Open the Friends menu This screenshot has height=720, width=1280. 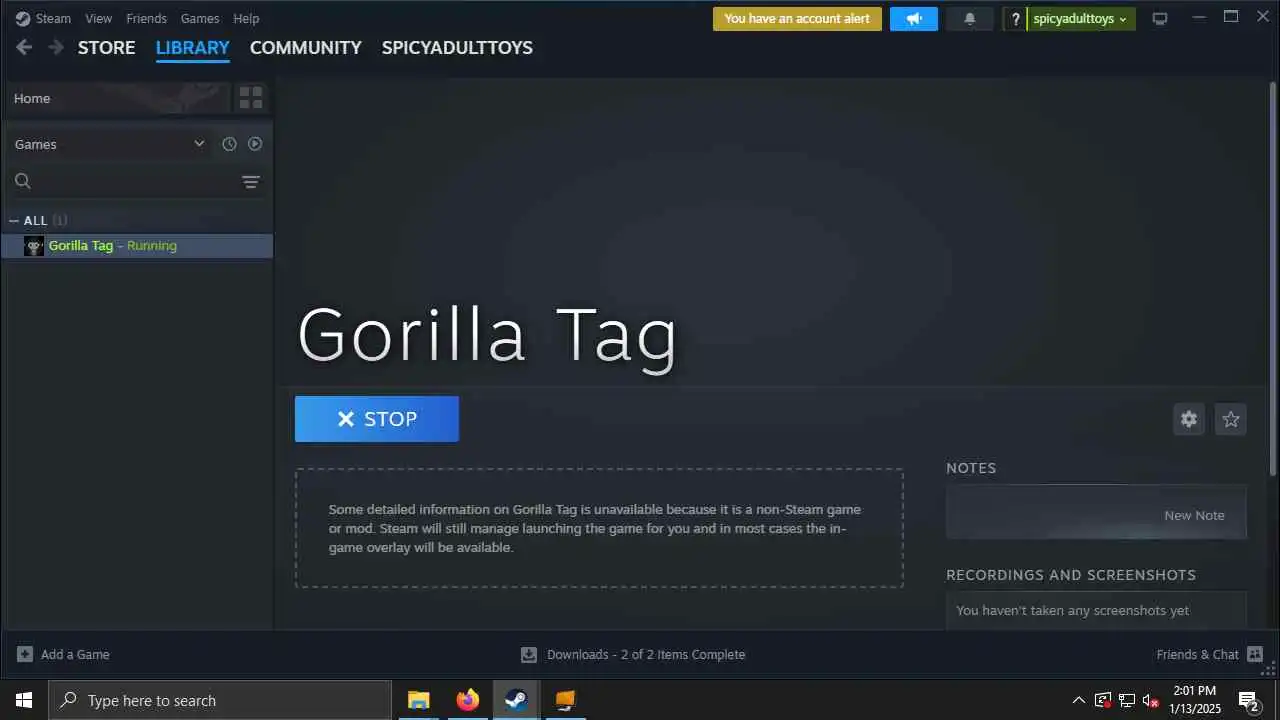pyautogui.click(x=146, y=18)
